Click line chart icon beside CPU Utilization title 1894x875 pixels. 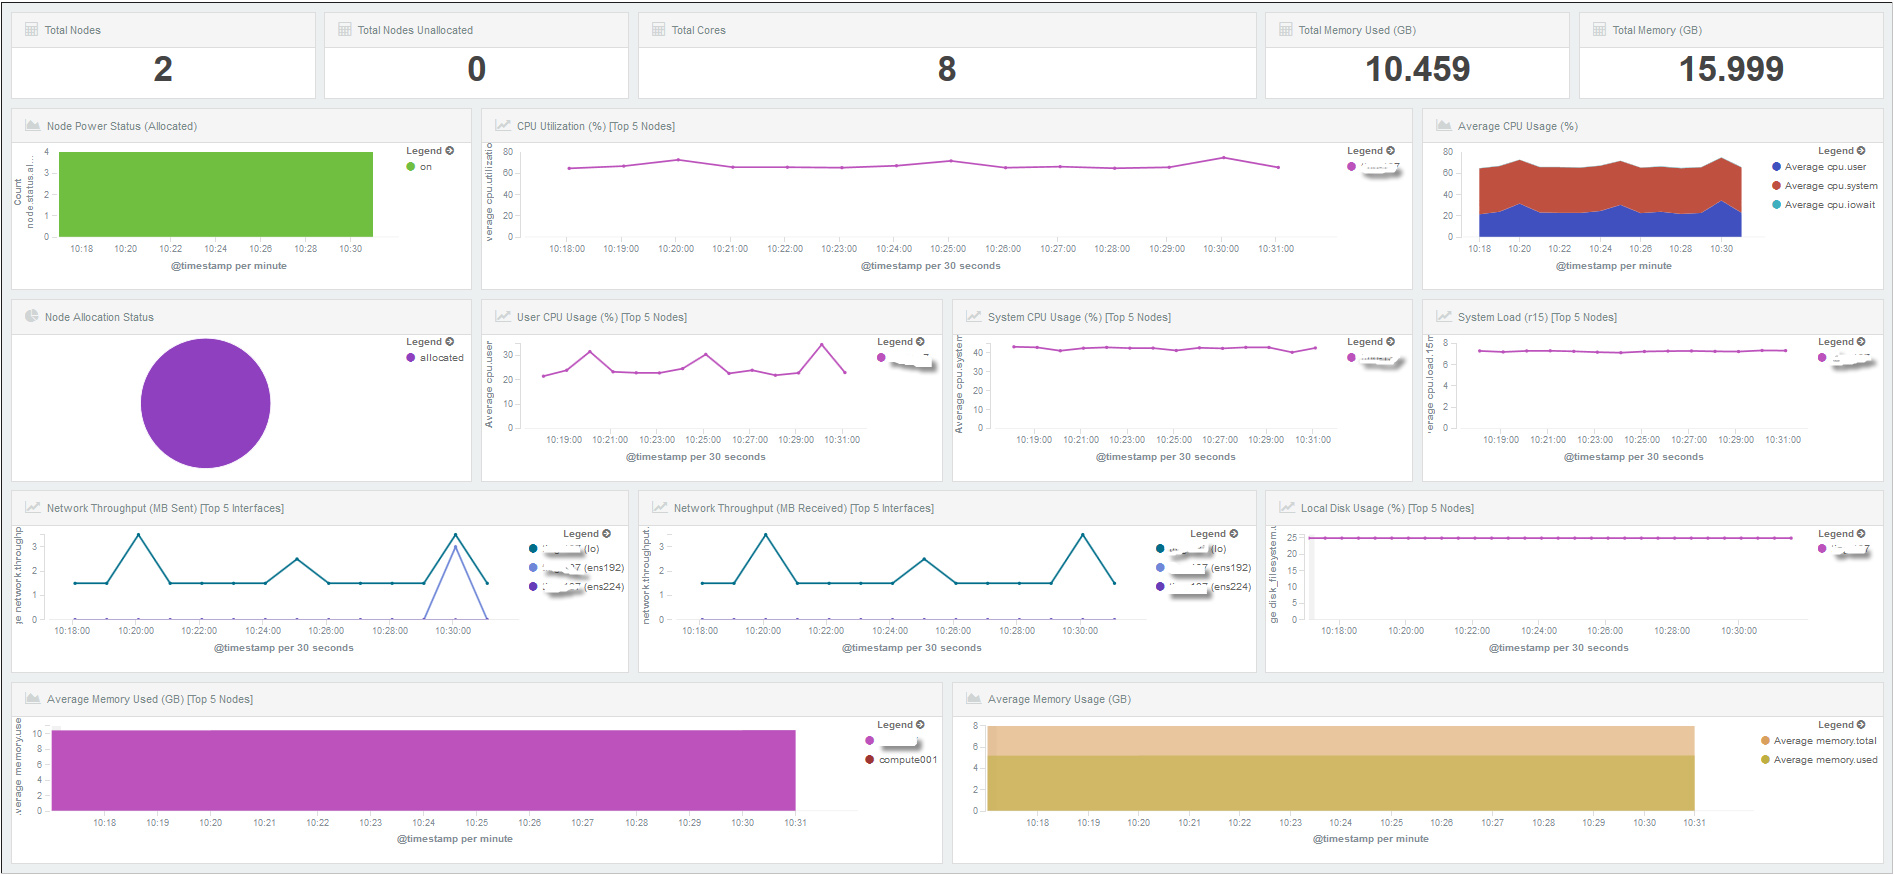click(502, 126)
